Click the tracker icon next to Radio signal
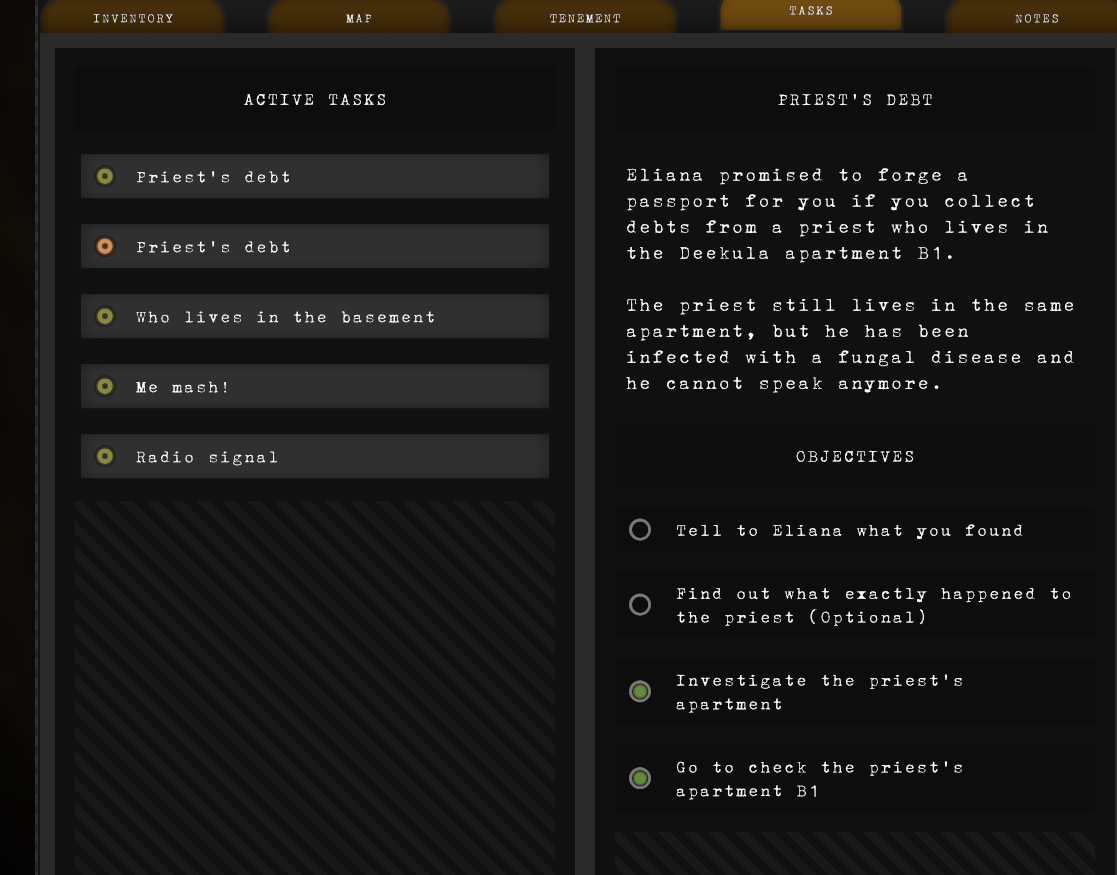 click(105, 456)
